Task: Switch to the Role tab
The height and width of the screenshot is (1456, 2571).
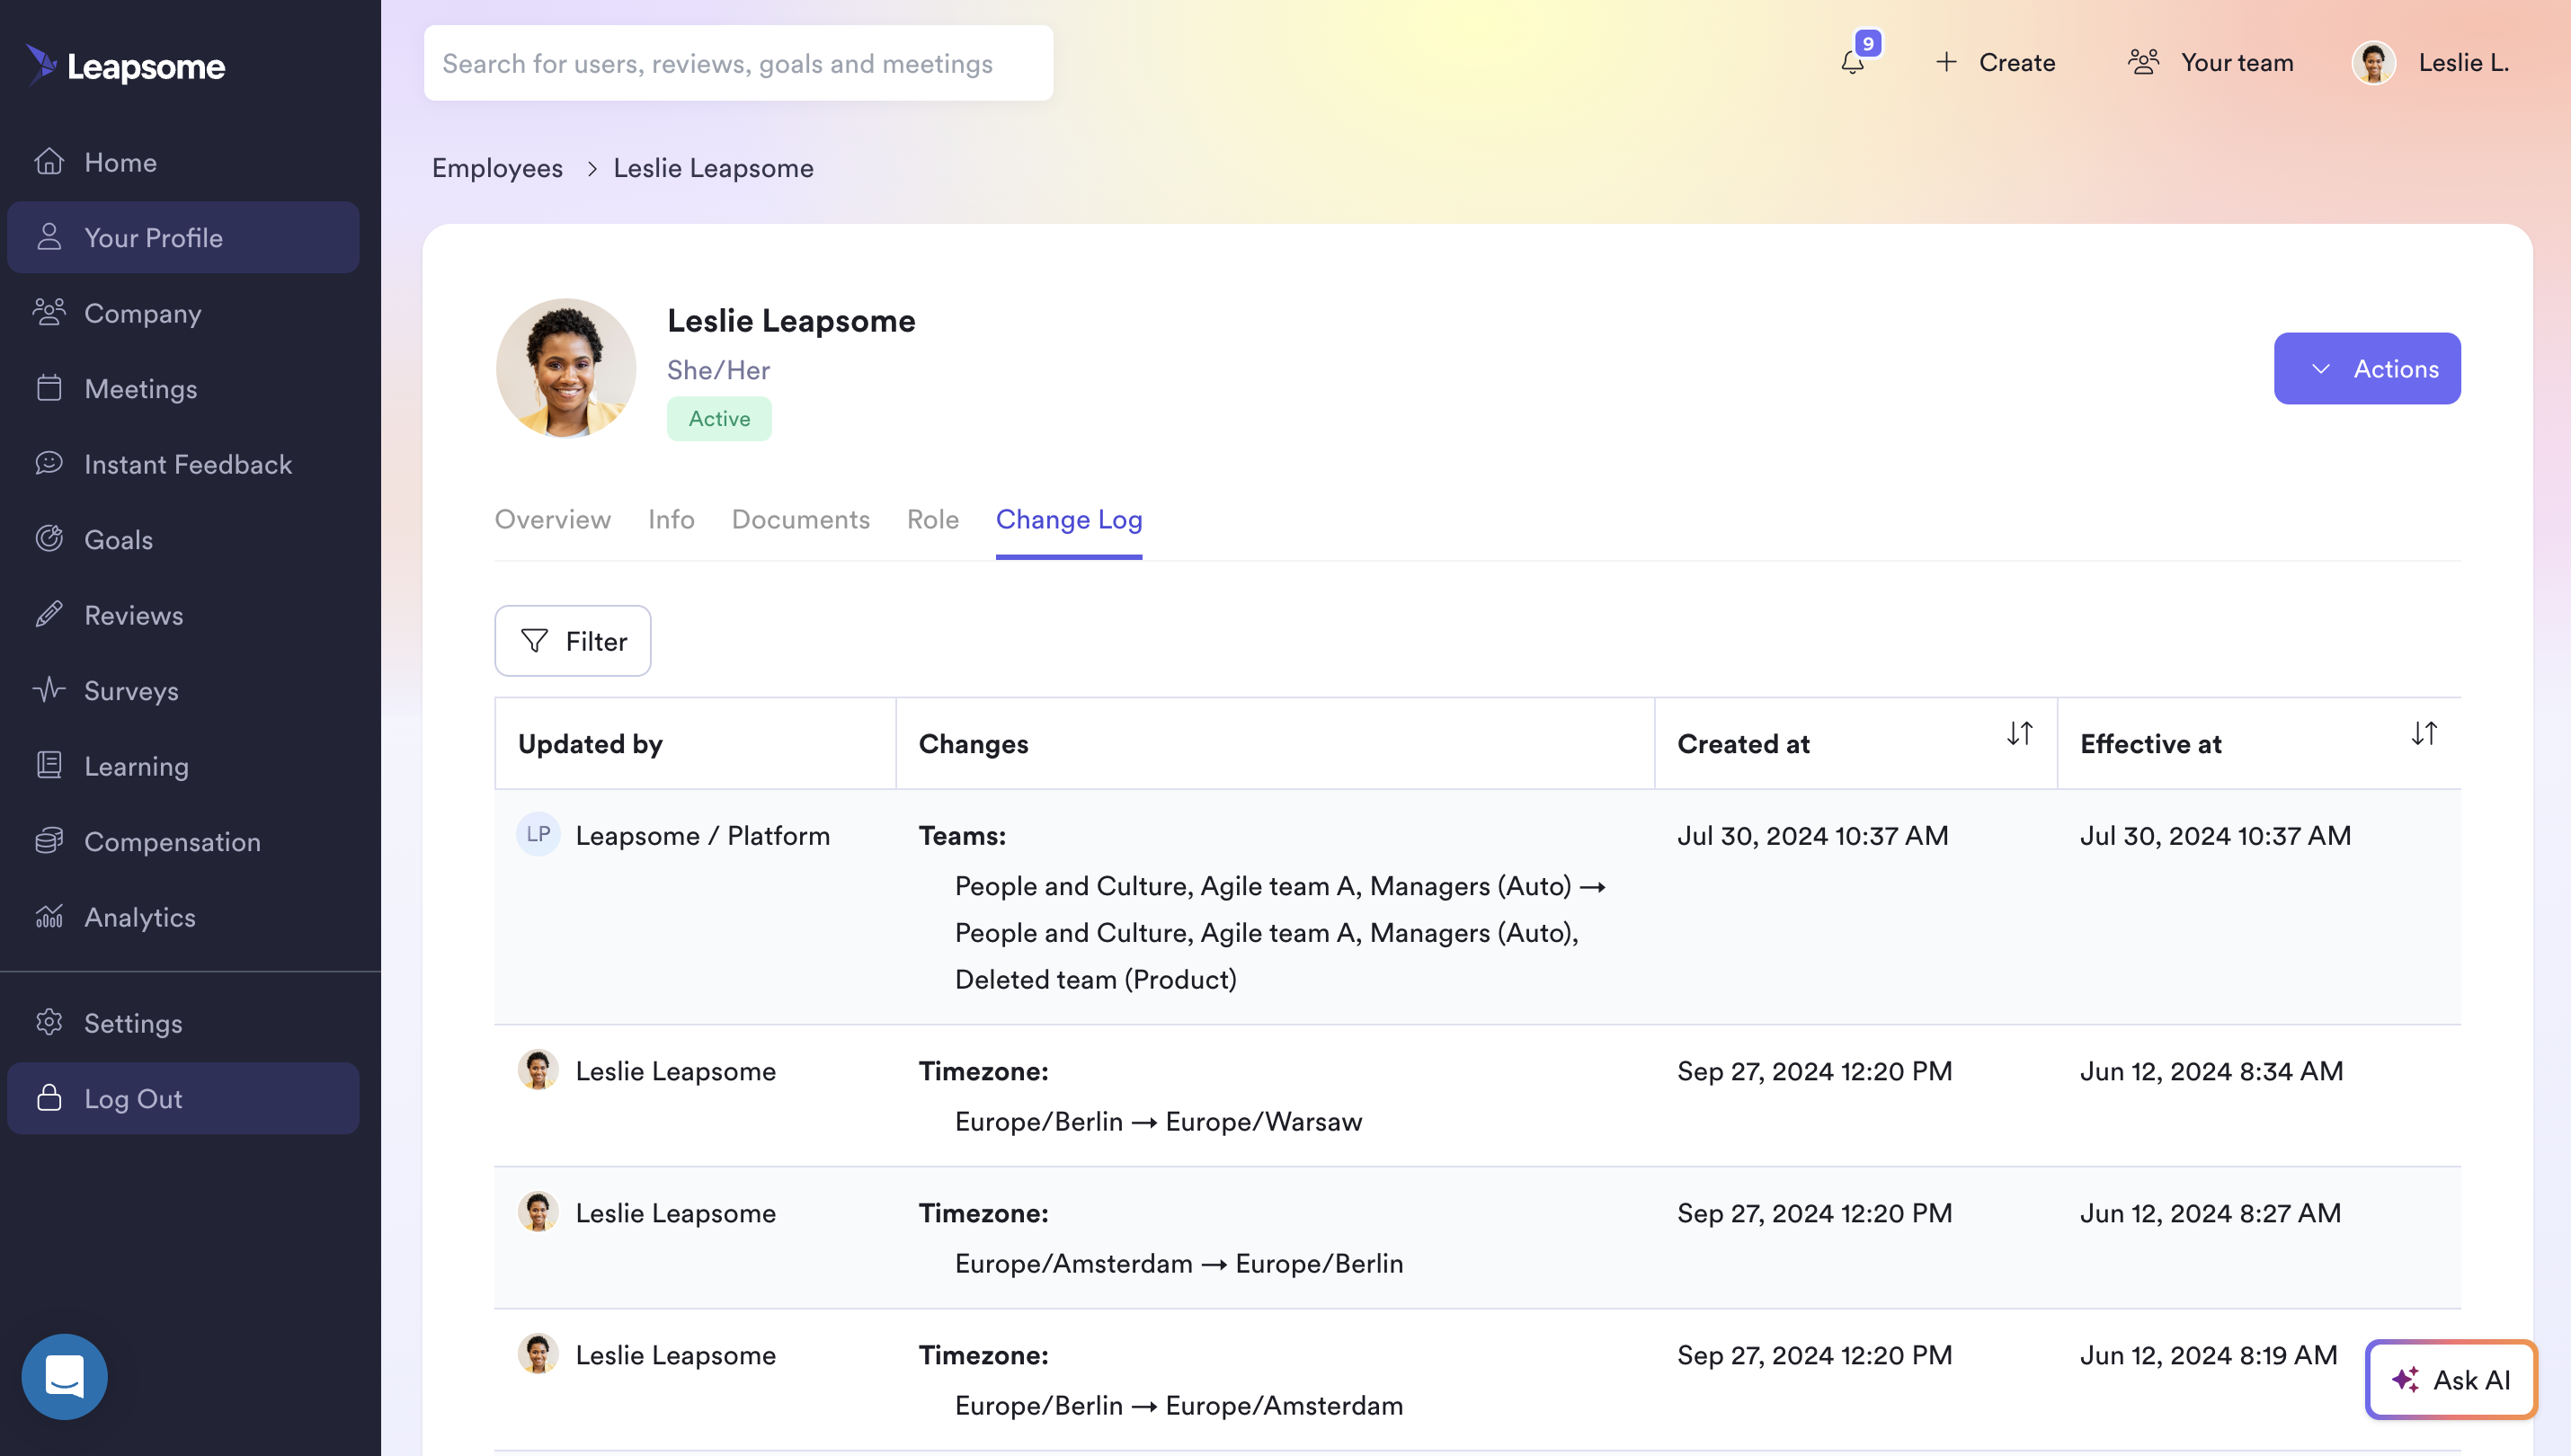Action: (932, 519)
